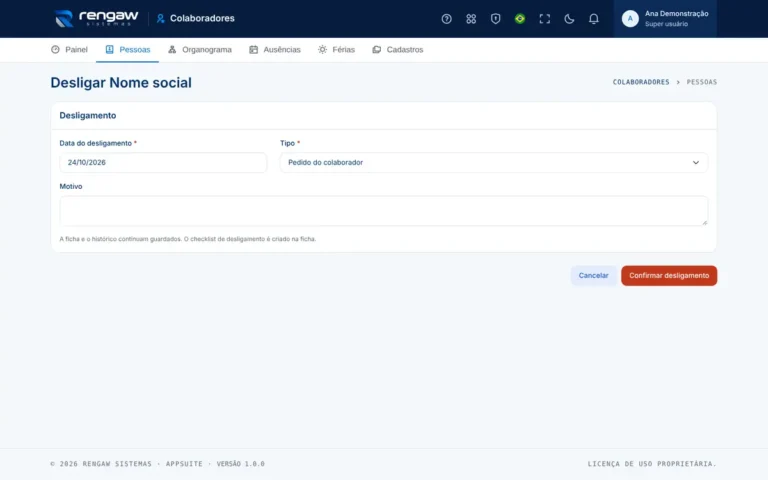Click the Desligamento section title
The image size is (768, 480).
[88, 116]
